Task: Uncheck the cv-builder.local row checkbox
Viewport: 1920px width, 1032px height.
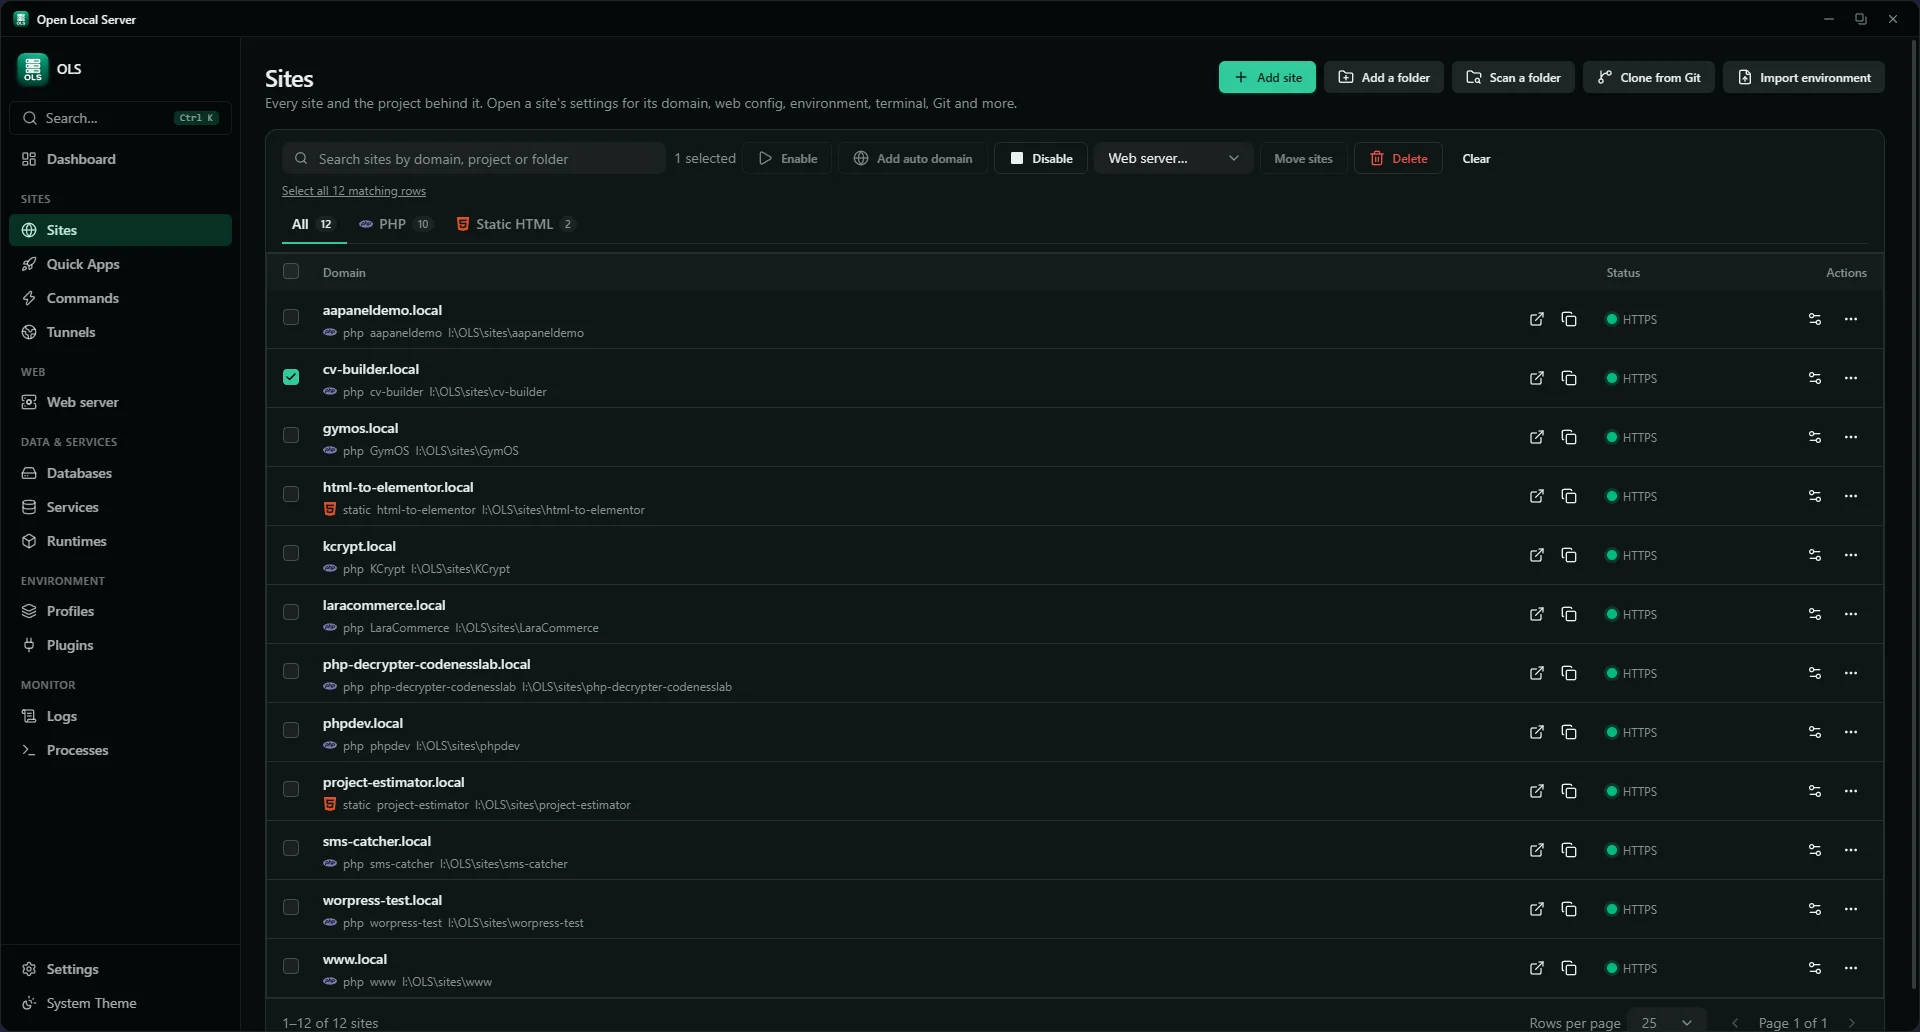Action: 291,377
